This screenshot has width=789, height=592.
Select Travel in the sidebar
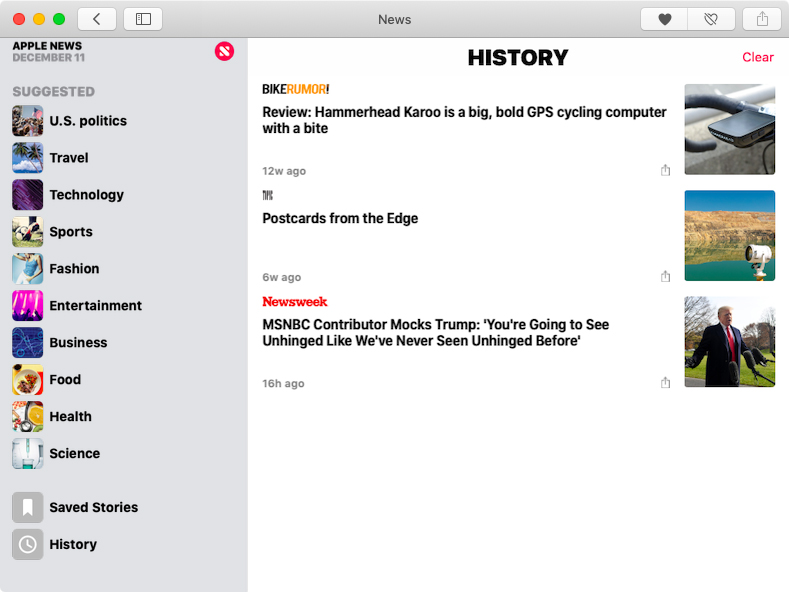coord(69,158)
